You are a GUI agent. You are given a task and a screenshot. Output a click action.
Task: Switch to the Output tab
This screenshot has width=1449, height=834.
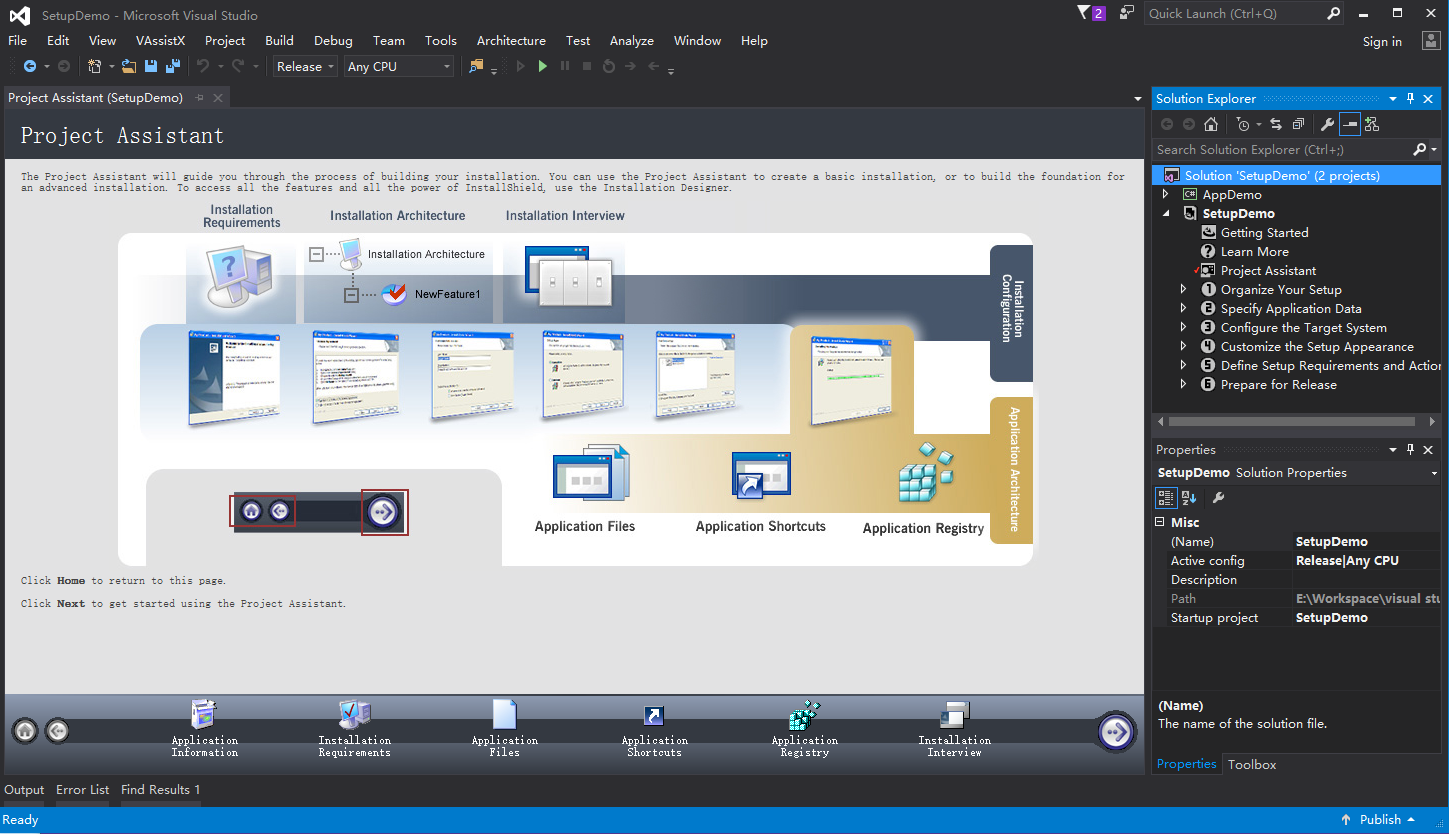pyautogui.click(x=24, y=789)
